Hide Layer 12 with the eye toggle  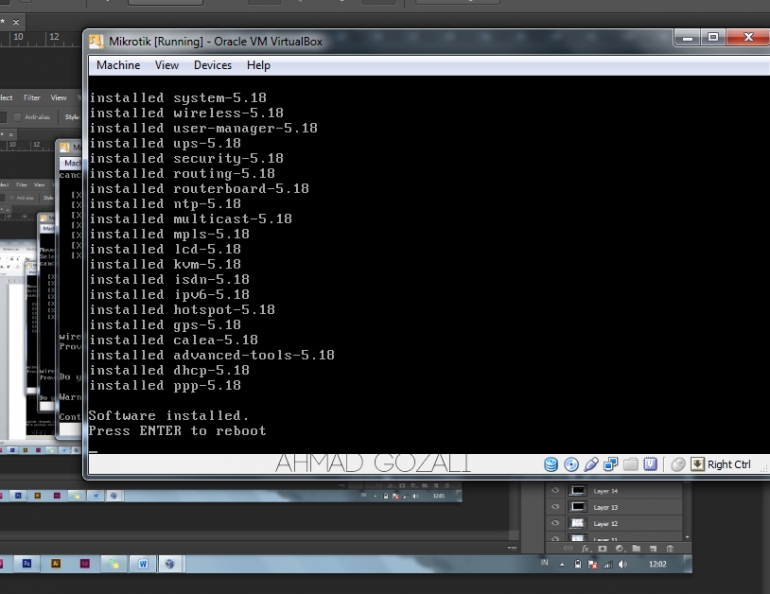[555, 523]
